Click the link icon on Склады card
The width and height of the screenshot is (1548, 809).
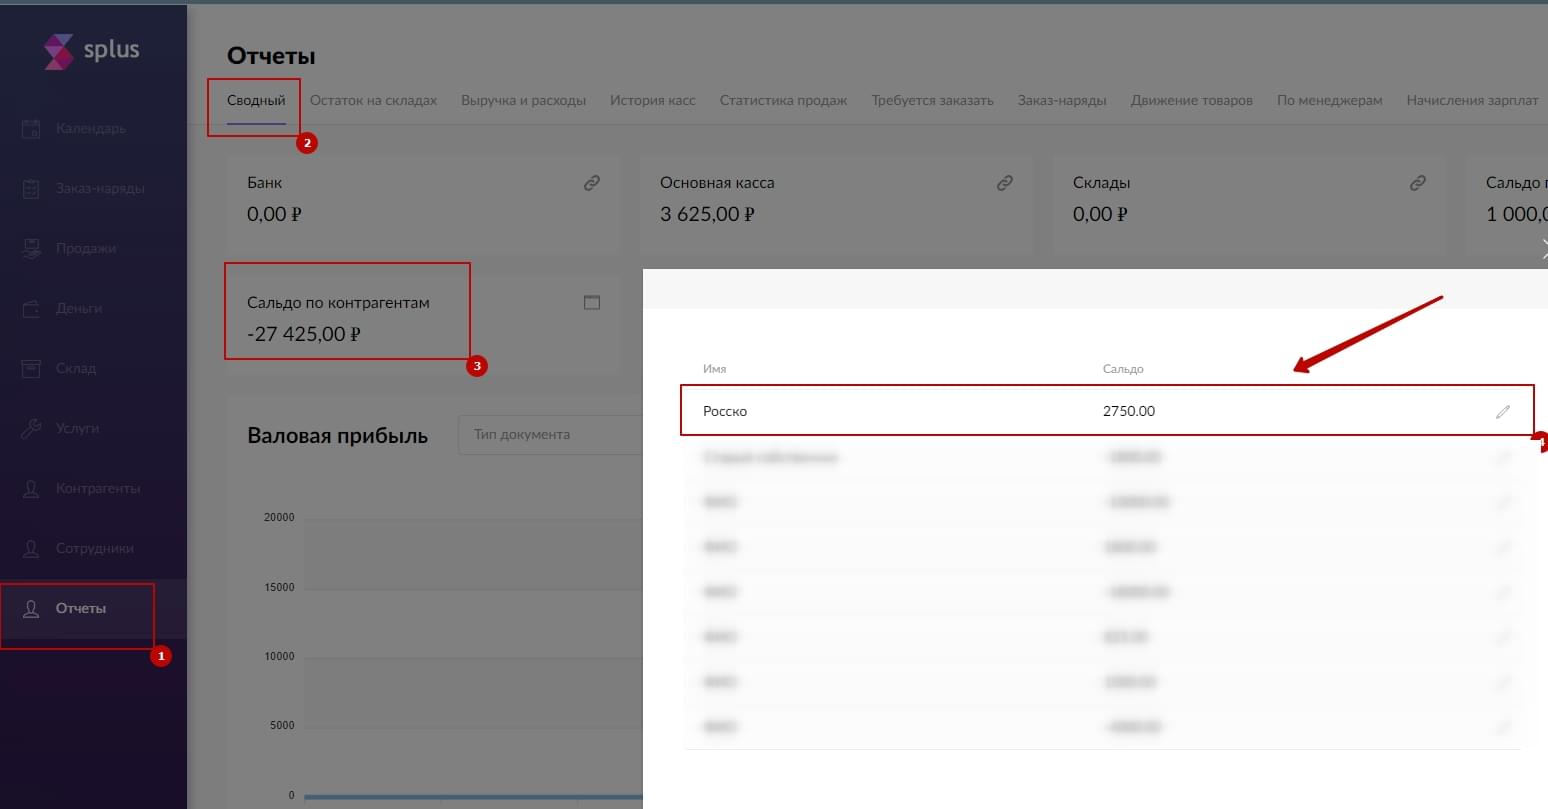coord(1418,183)
